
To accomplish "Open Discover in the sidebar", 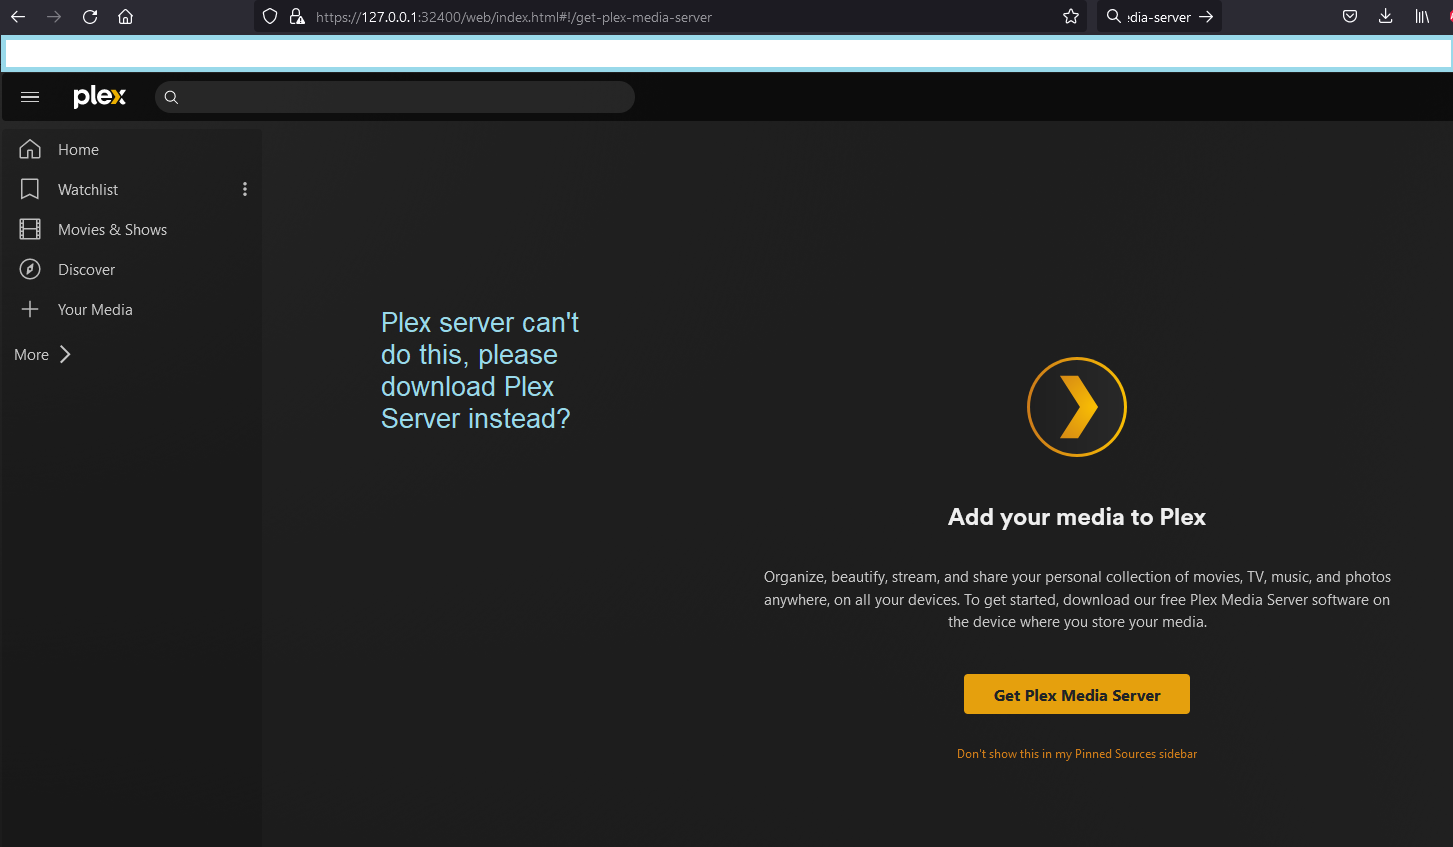I will (86, 269).
